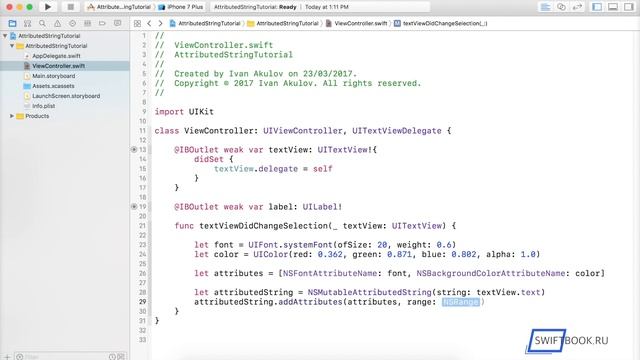Toggle the Utilities pane visibility
The height and width of the screenshot is (360, 640).
click(629, 7)
